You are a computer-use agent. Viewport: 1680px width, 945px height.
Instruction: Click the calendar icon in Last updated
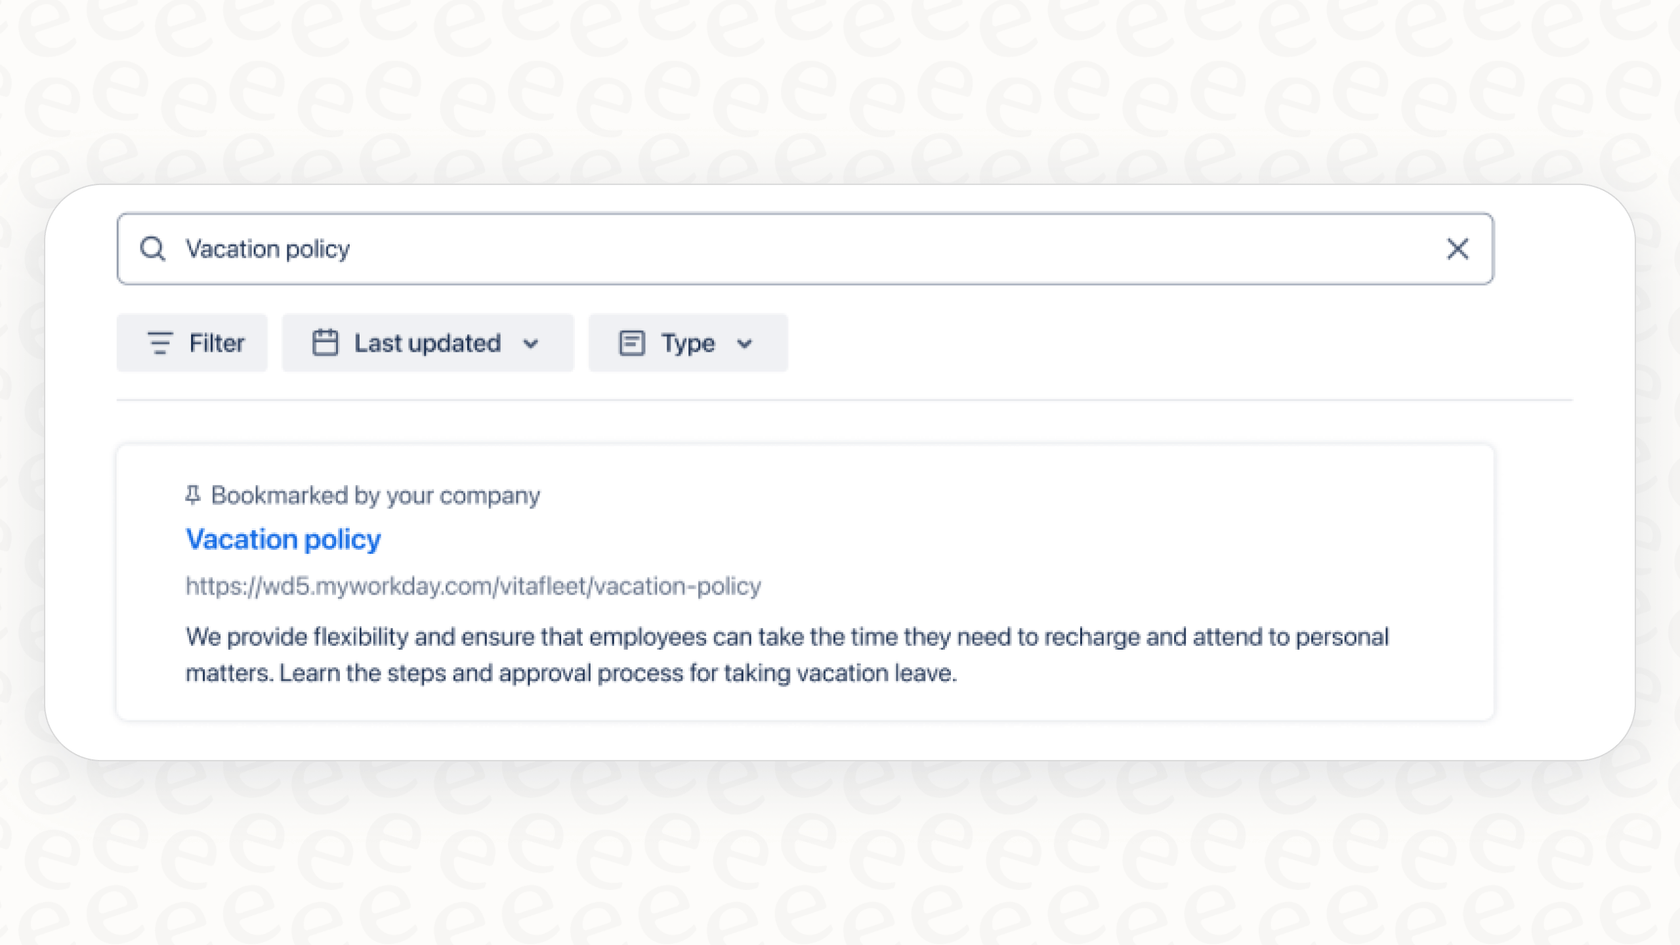tap(325, 343)
